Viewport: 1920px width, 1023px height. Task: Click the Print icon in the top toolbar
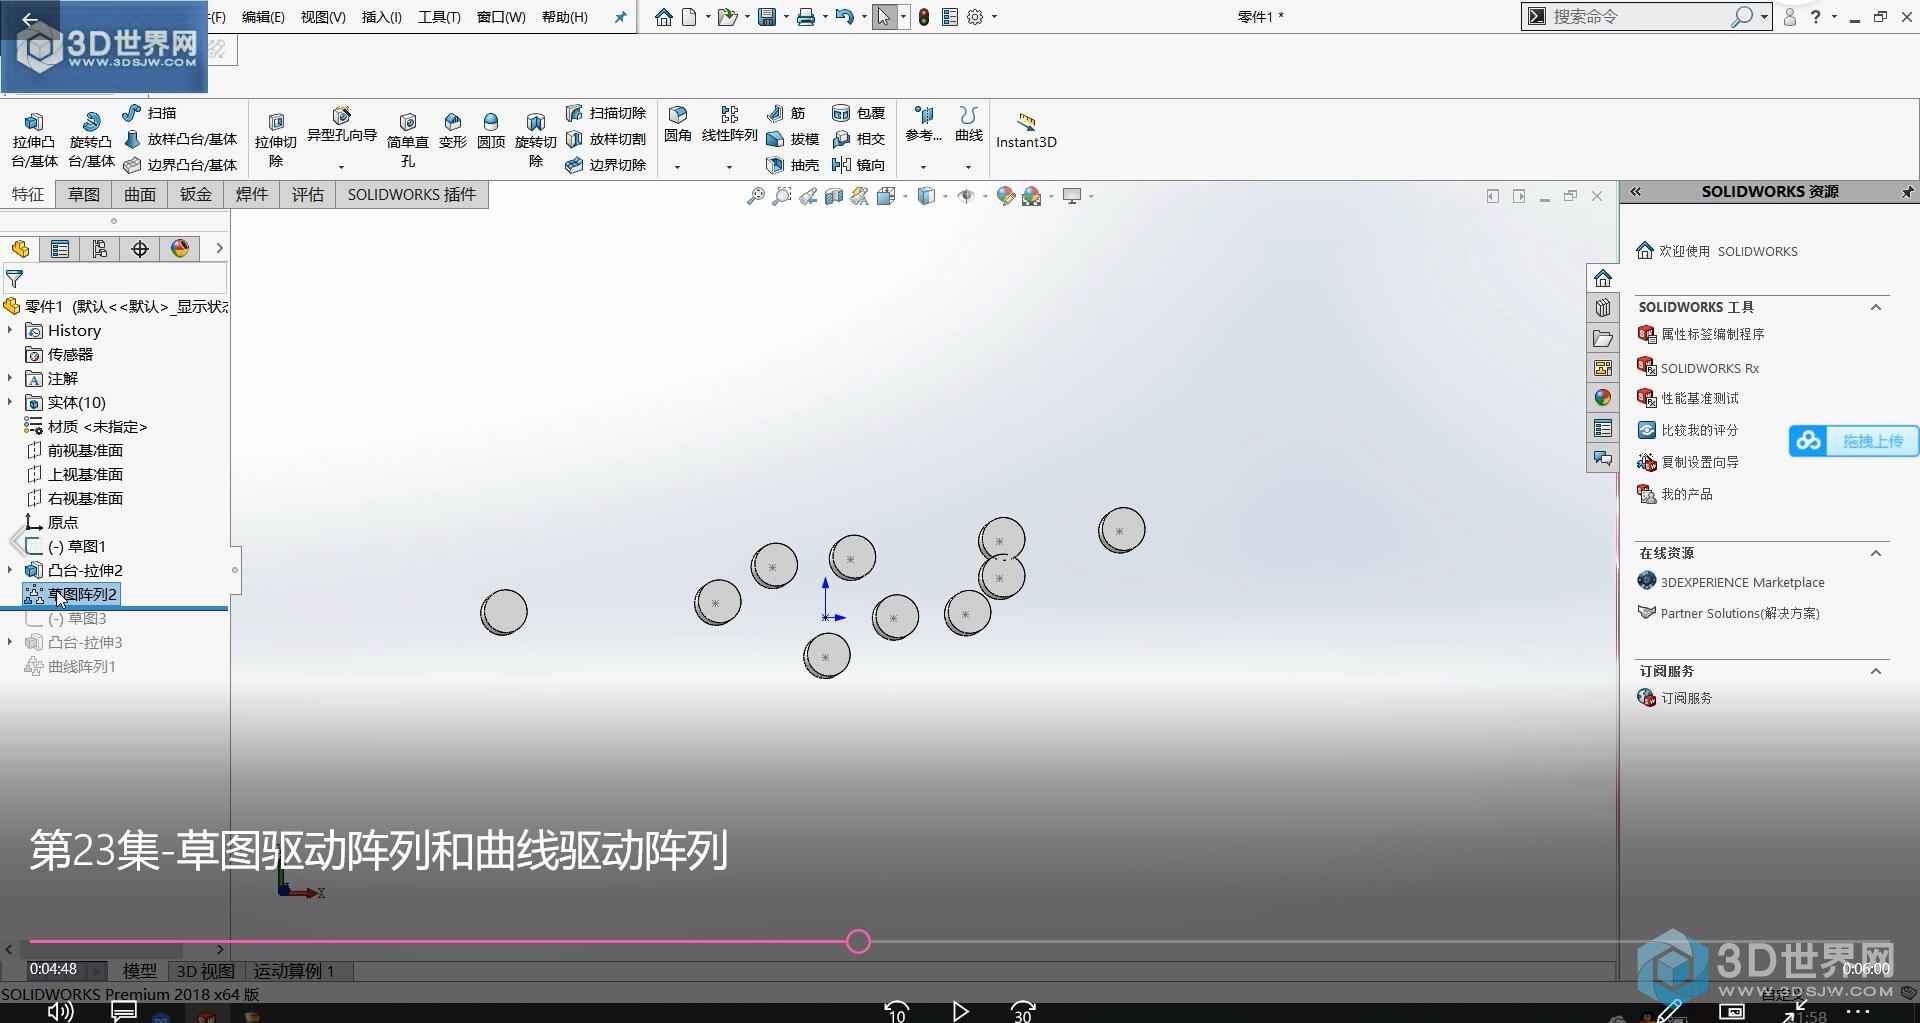pyautogui.click(x=805, y=17)
